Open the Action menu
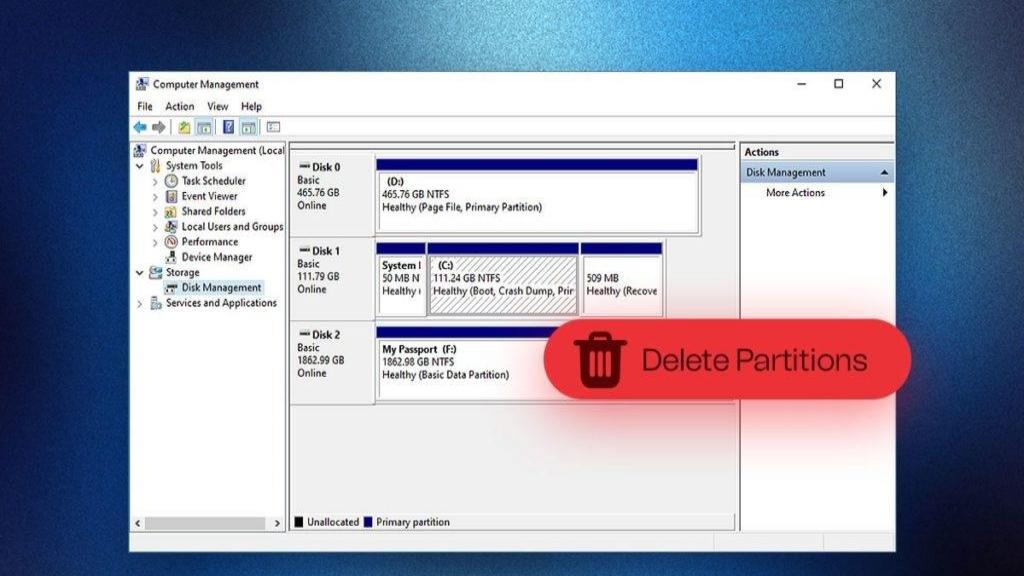Image resolution: width=1024 pixels, height=576 pixels. [180, 106]
